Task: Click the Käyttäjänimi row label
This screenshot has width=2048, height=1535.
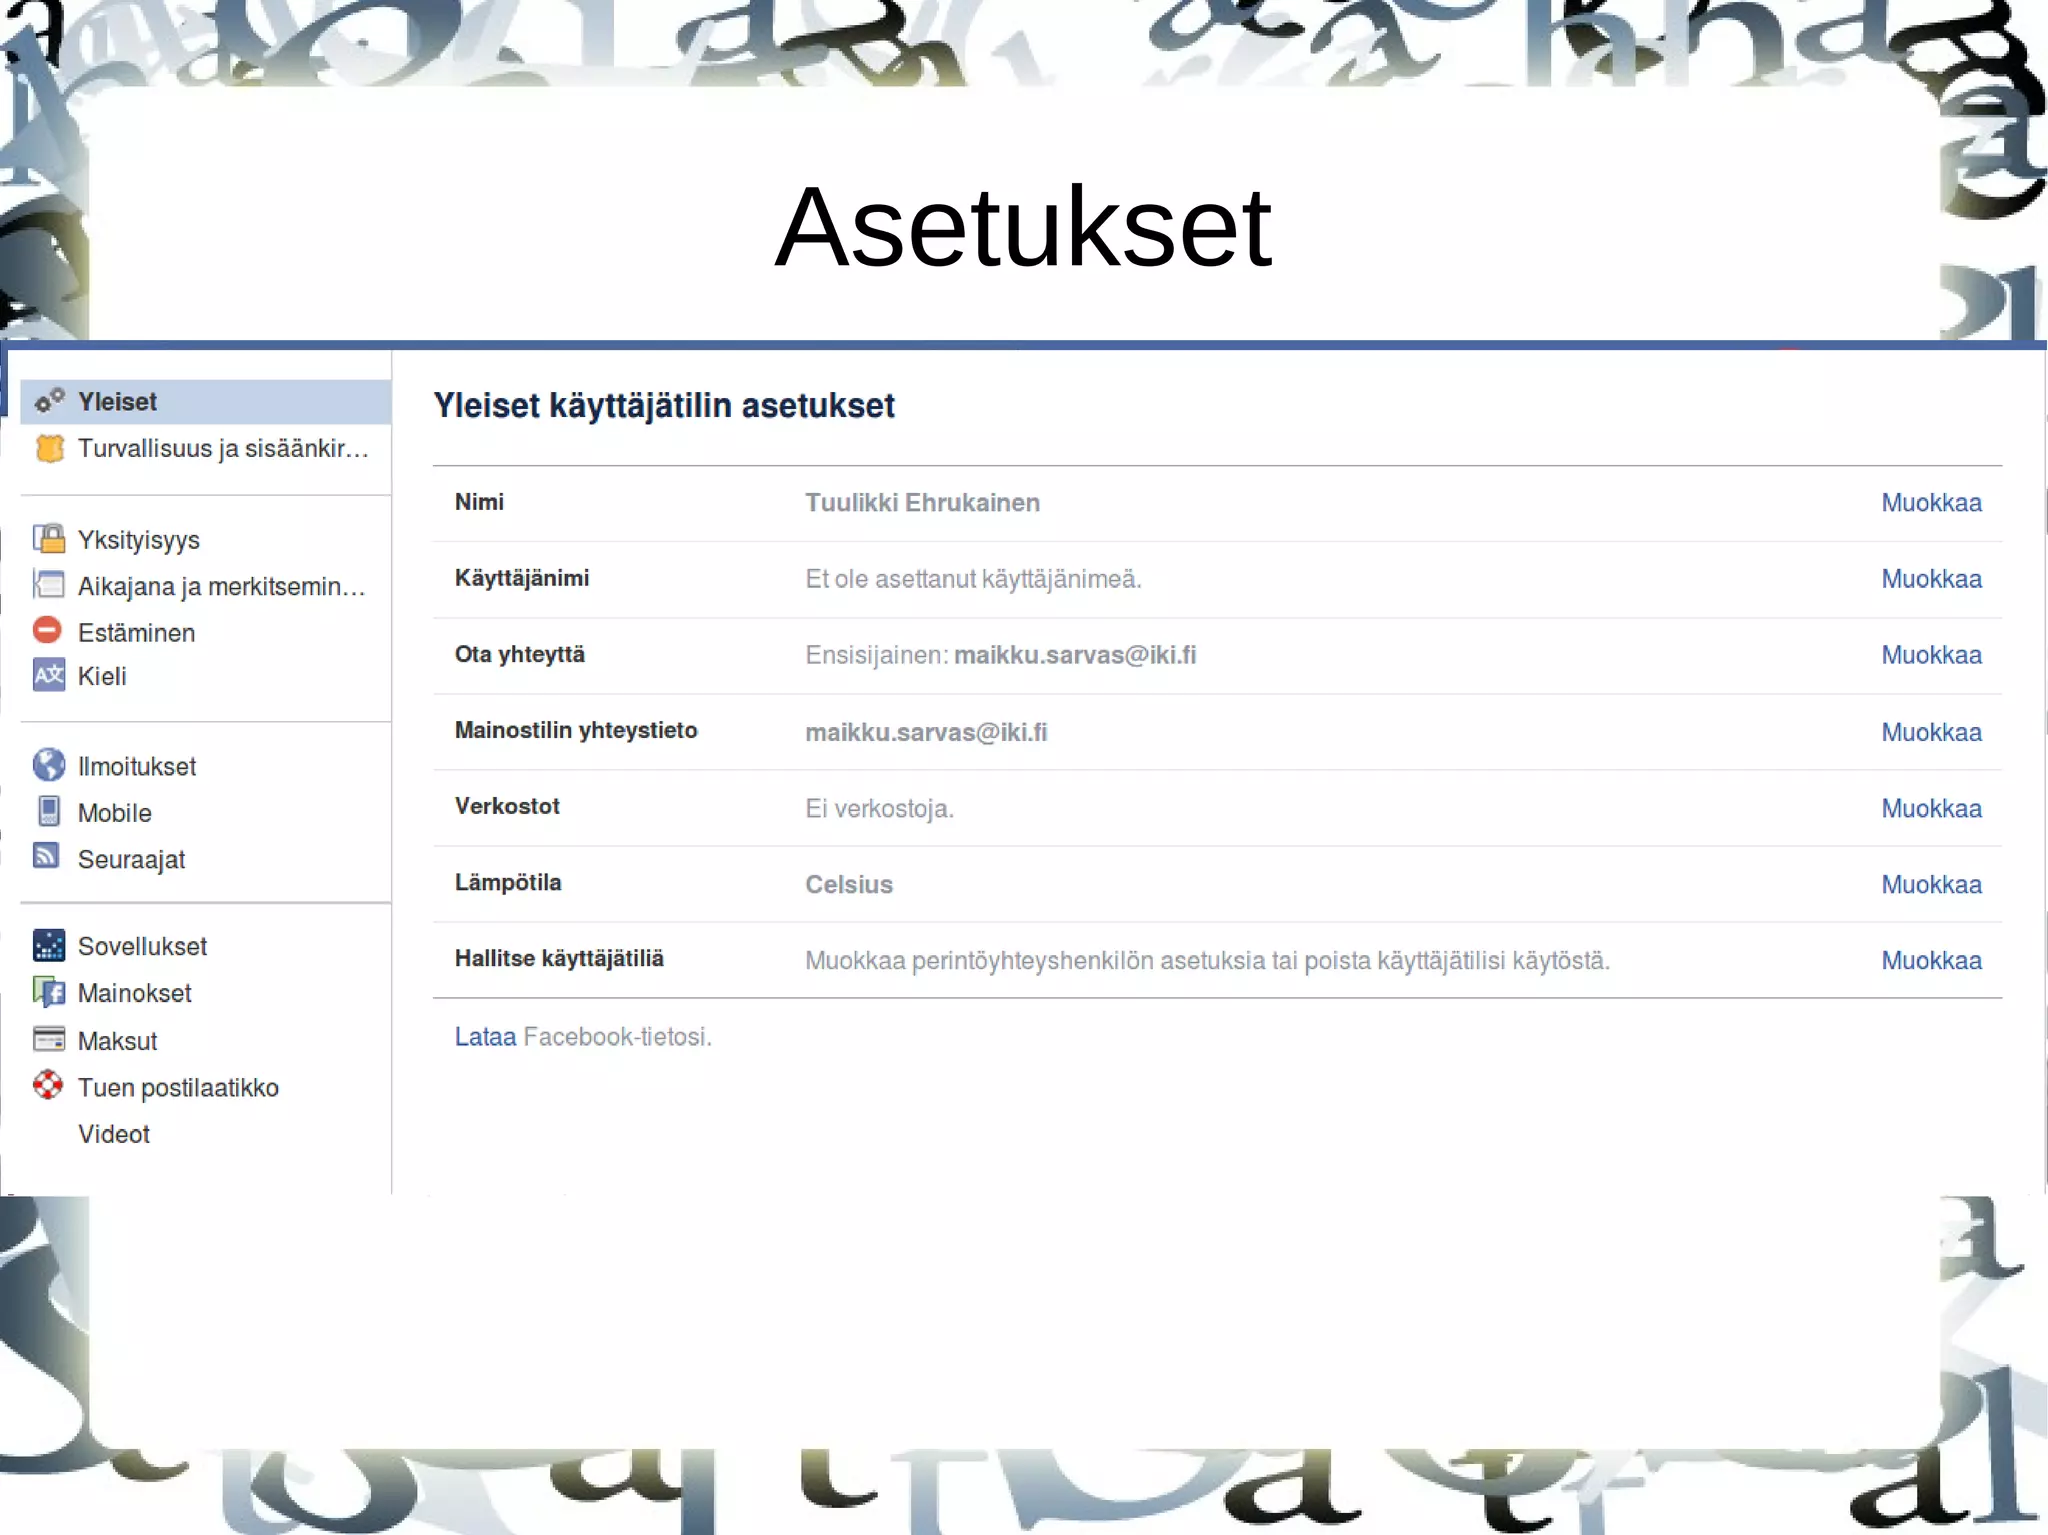Action: click(x=522, y=578)
